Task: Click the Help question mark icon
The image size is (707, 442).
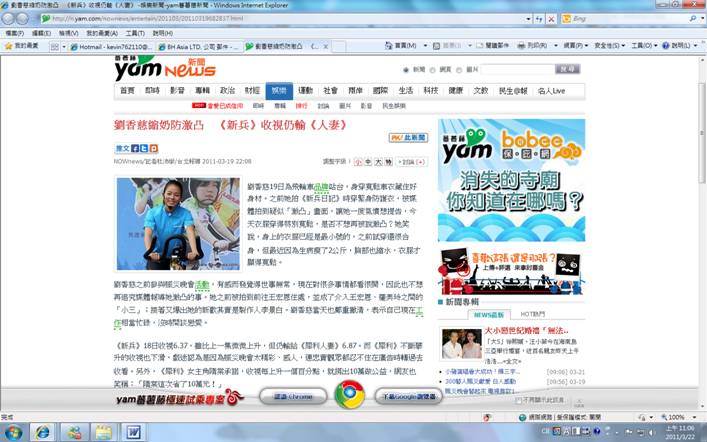Action: pos(666,46)
